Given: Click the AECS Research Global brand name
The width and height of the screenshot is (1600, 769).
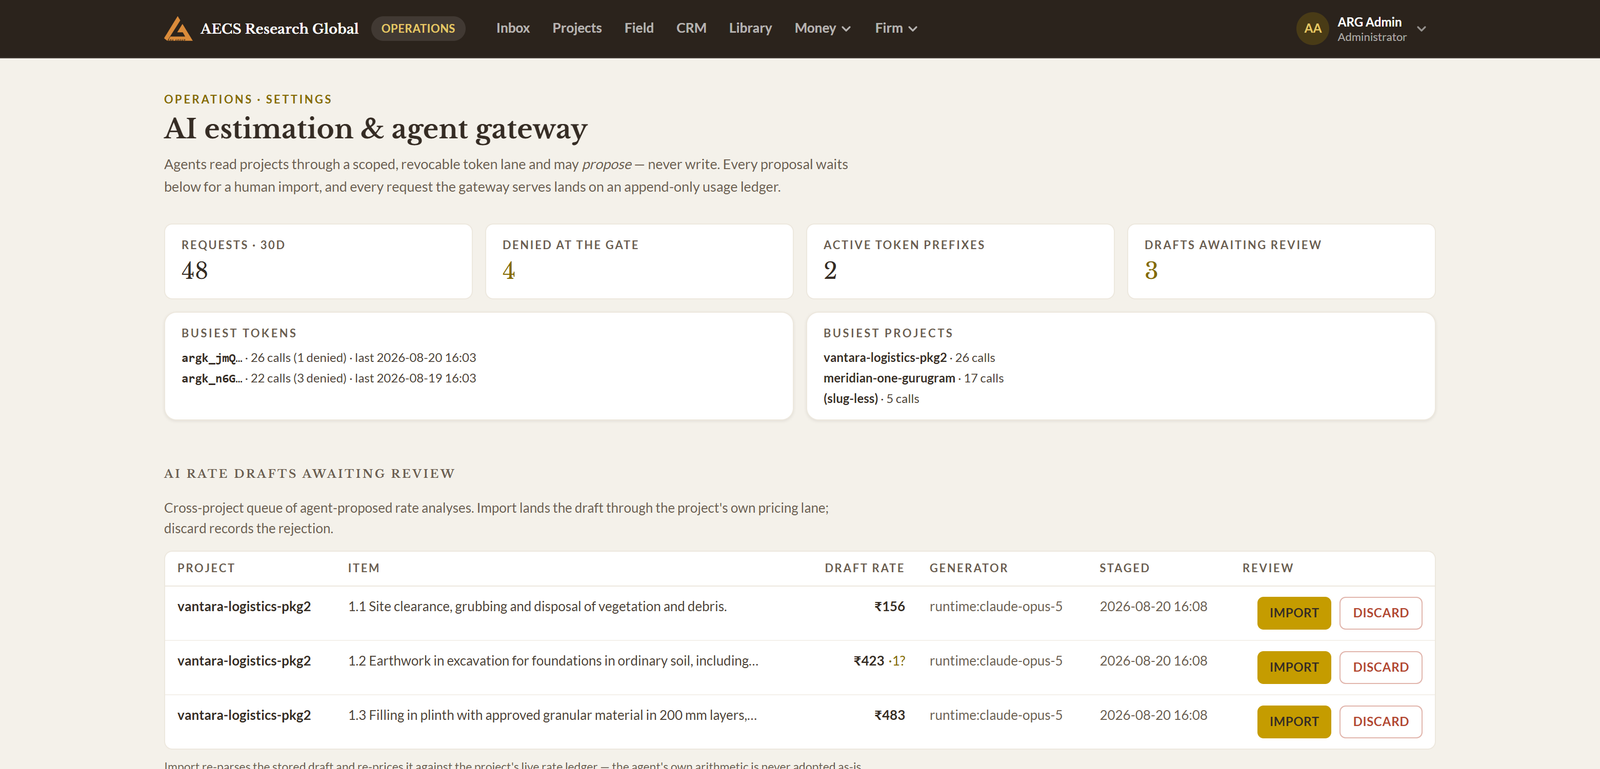Looking at the screenshot, I should pos(279,29).
